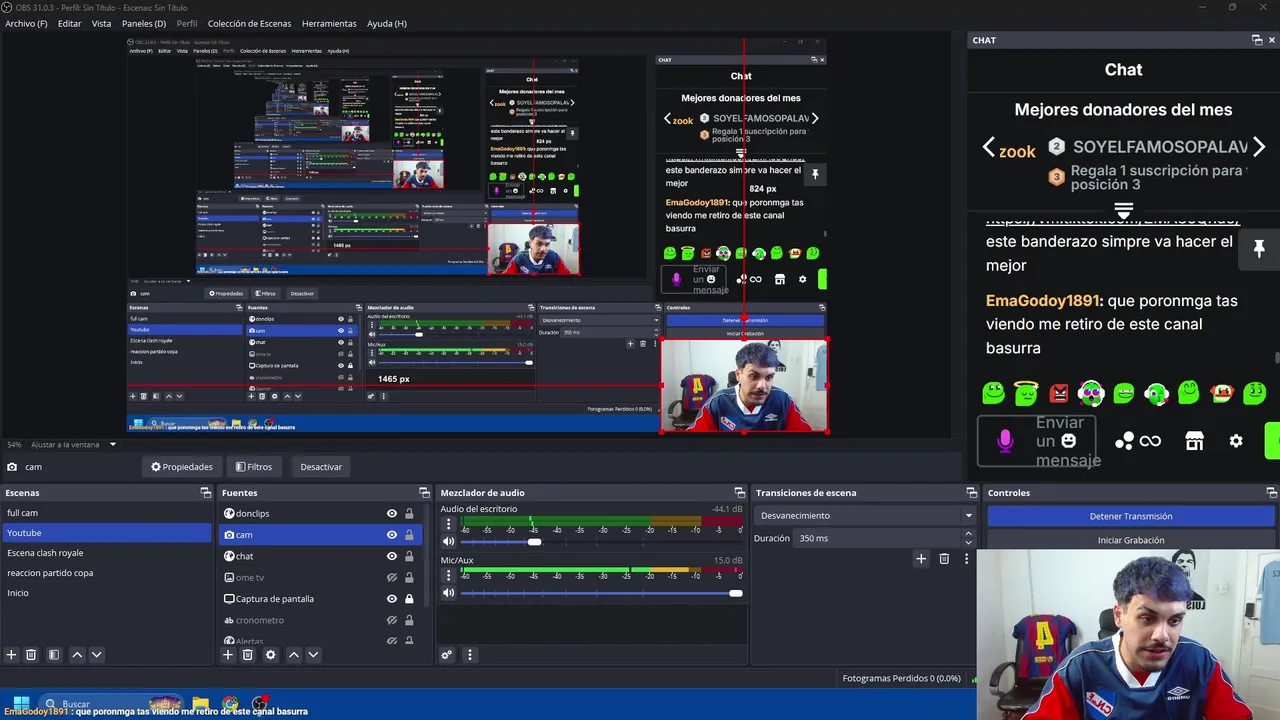This screenshot has width=1280, height=720.
Task: Move selected scene up
Action: (77, 655)
